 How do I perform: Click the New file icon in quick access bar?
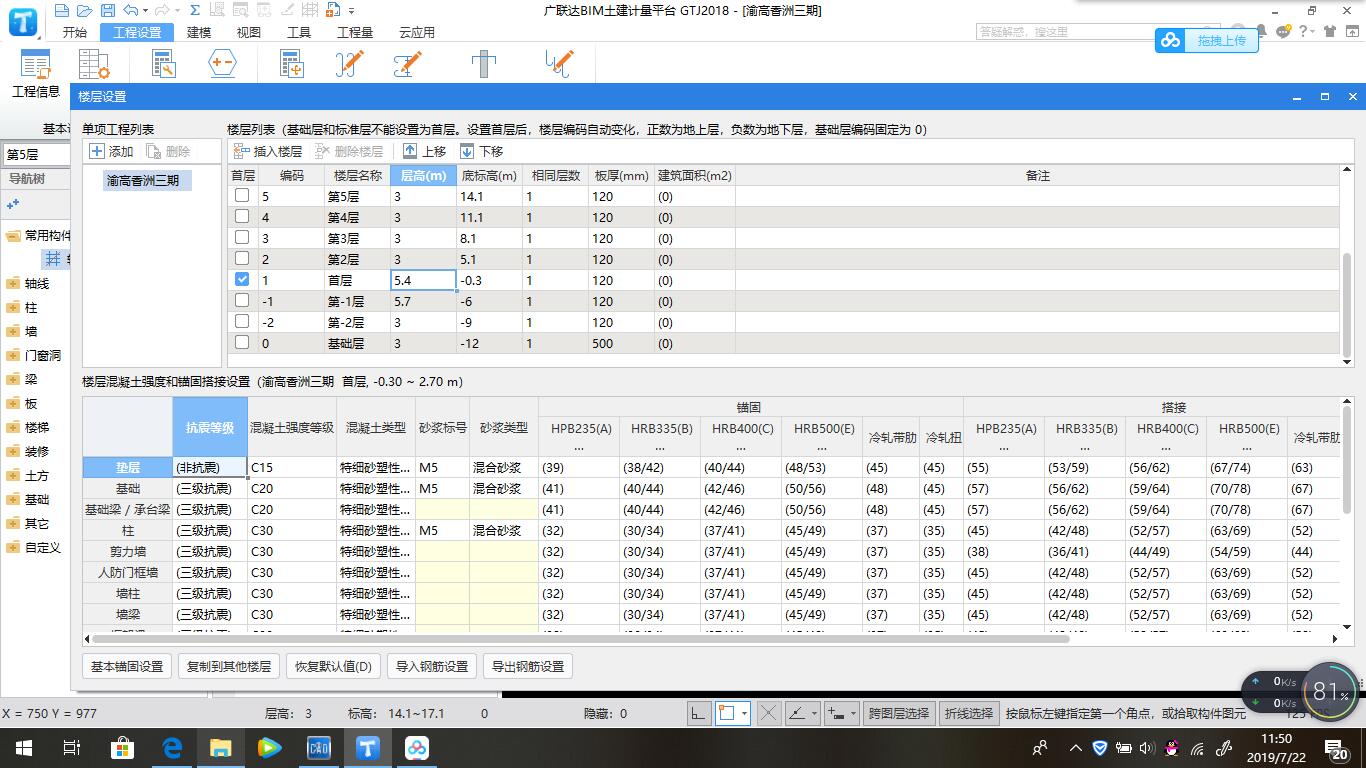62,11
